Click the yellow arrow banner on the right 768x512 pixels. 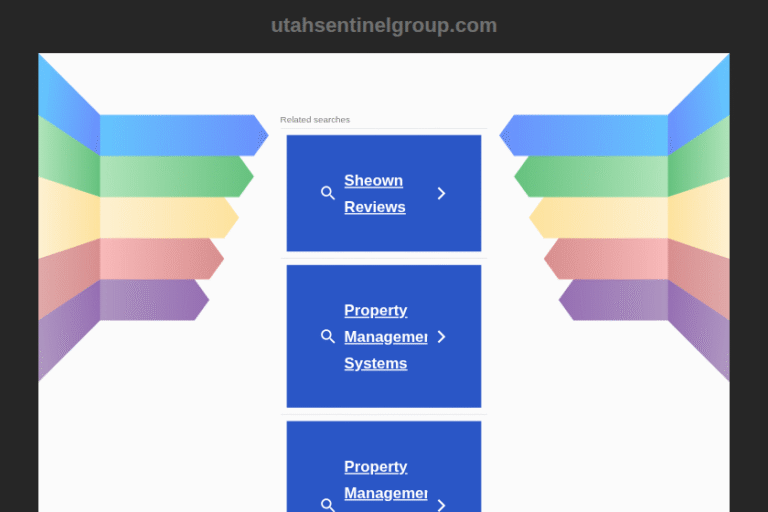[602, 217]
